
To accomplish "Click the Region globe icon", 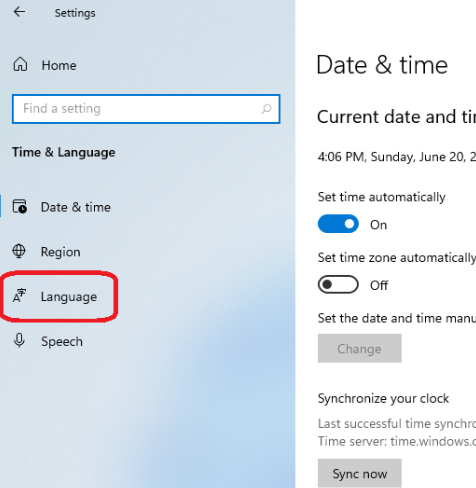I will [19, 251].
